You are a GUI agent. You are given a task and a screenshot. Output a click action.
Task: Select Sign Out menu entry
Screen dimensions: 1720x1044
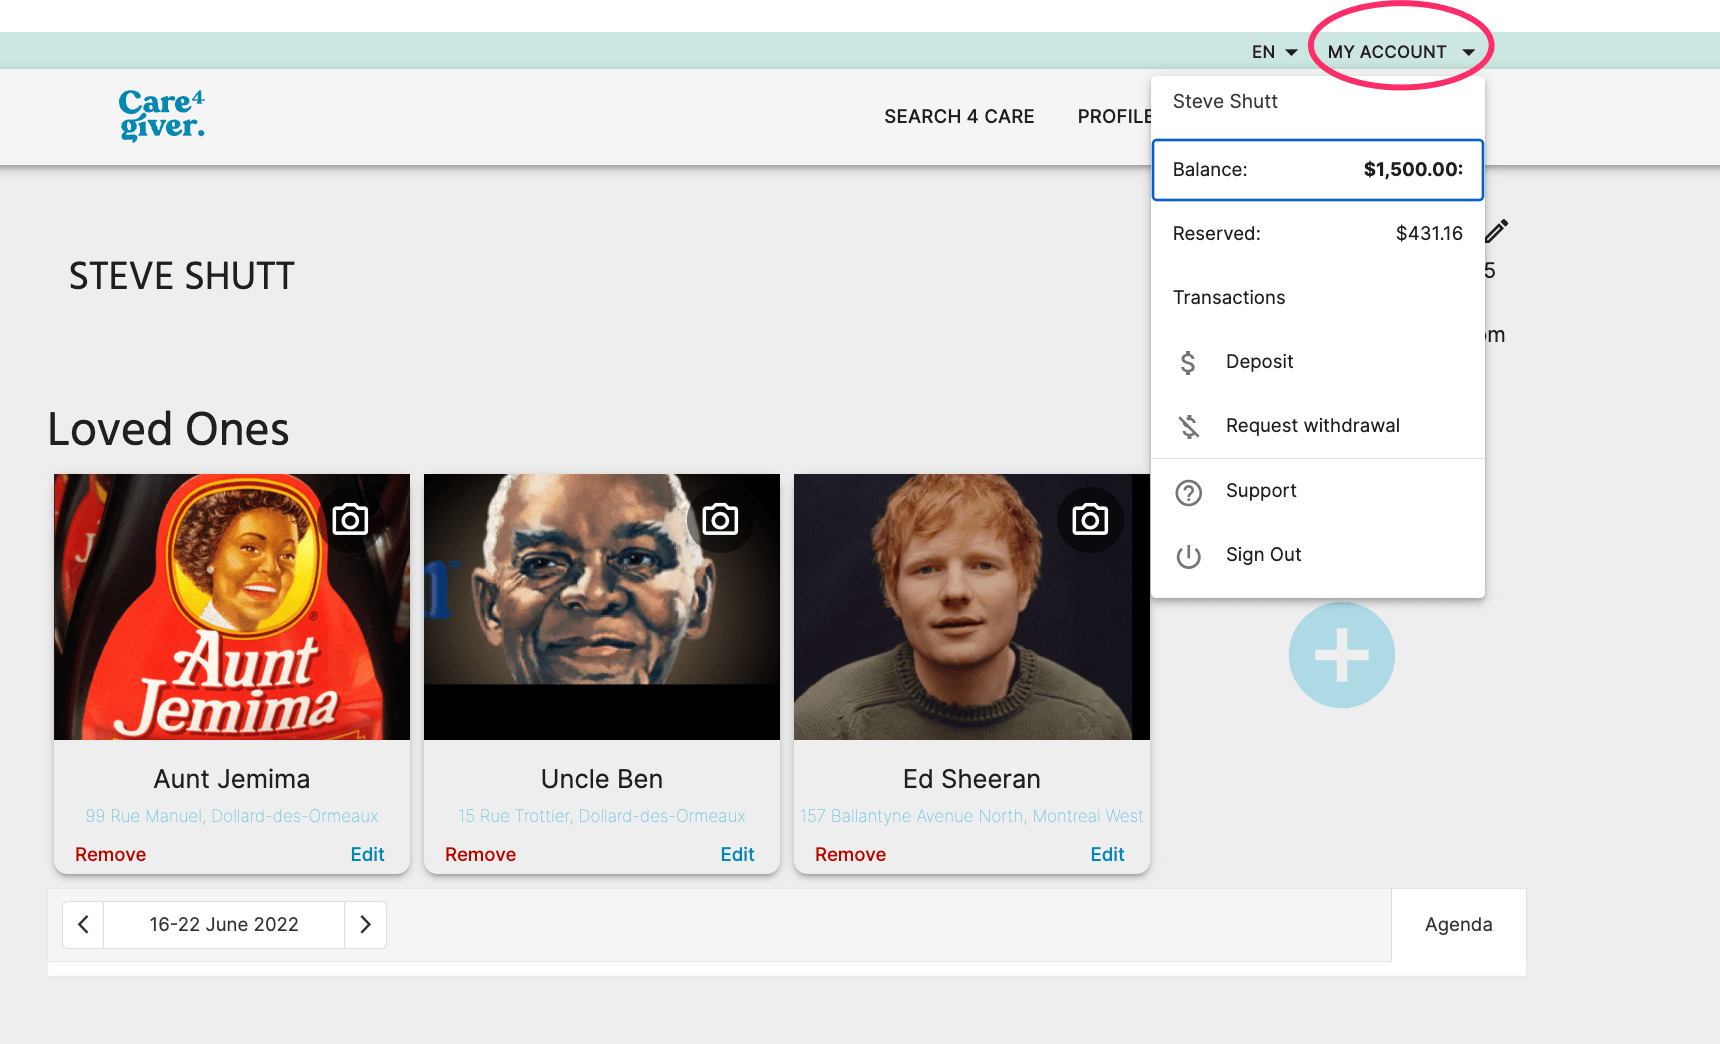coord(1318,555)
